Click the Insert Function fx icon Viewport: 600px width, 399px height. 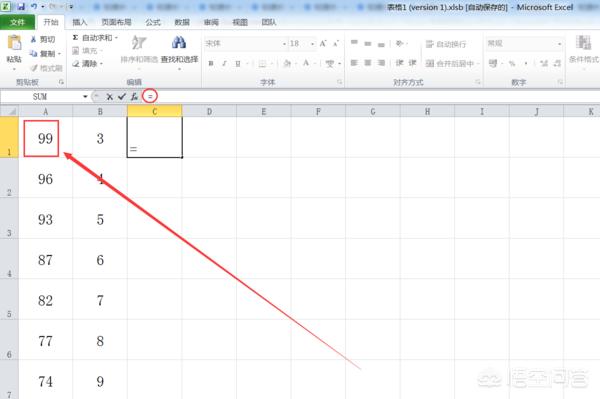(x=134, y=97)
